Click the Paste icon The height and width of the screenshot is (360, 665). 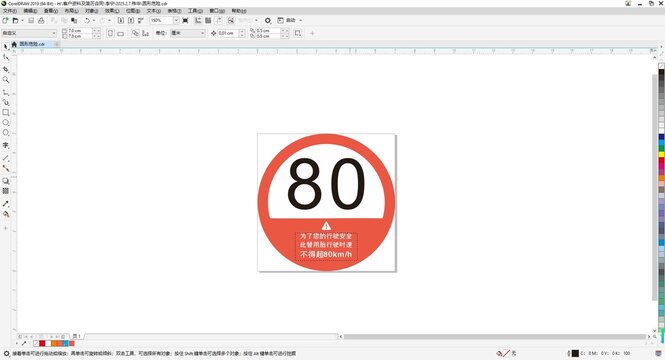click(x=74, y=20)
